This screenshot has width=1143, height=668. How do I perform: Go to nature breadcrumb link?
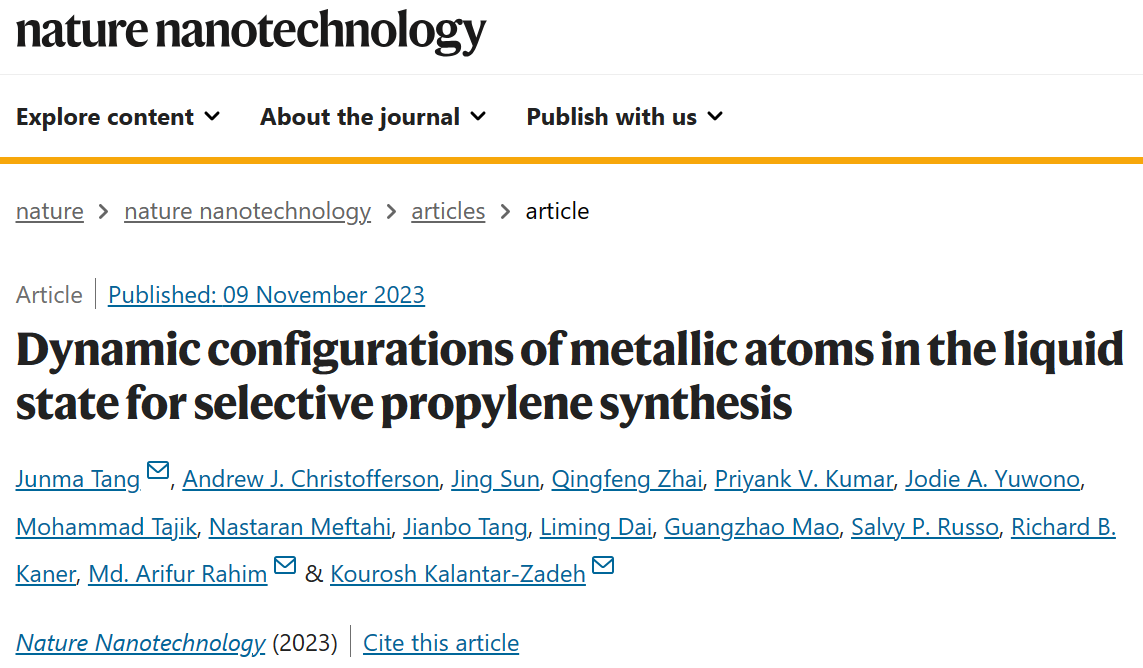point(50,211)
